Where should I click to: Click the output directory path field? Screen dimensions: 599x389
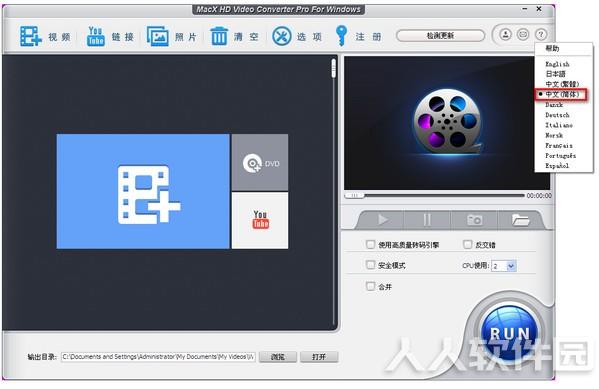158,357
